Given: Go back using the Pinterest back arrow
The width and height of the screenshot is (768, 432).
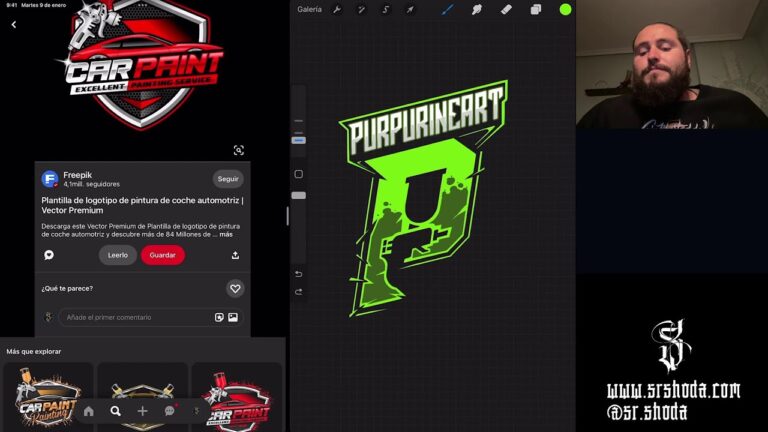Looking at the screenshot, I should 14,24.
